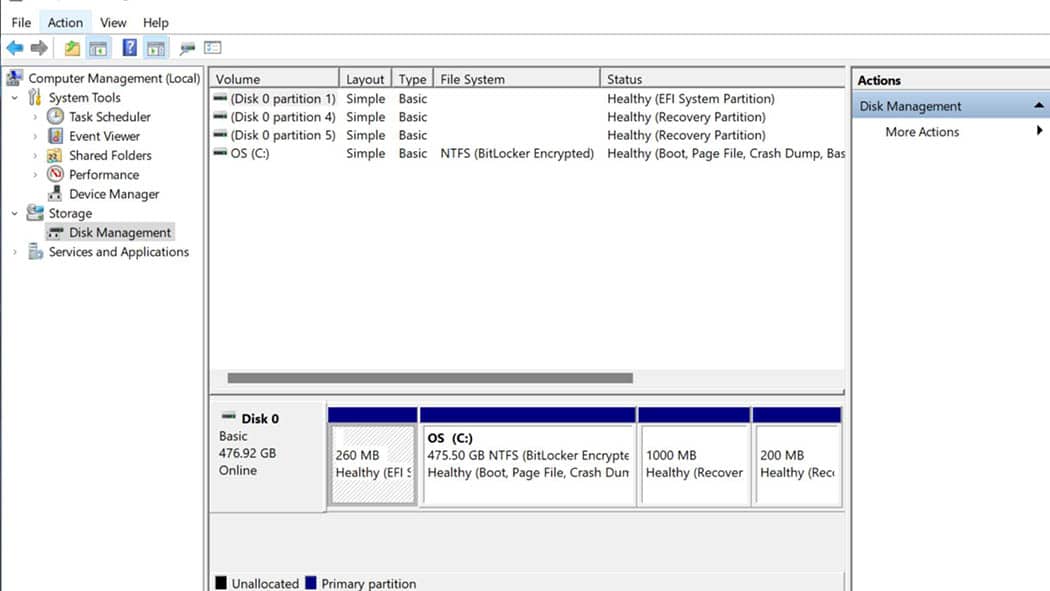The width and height of the screenshot is (1050, 591).
Task: Click the Shared Folders icon
Action: click(x=55, y=155)
